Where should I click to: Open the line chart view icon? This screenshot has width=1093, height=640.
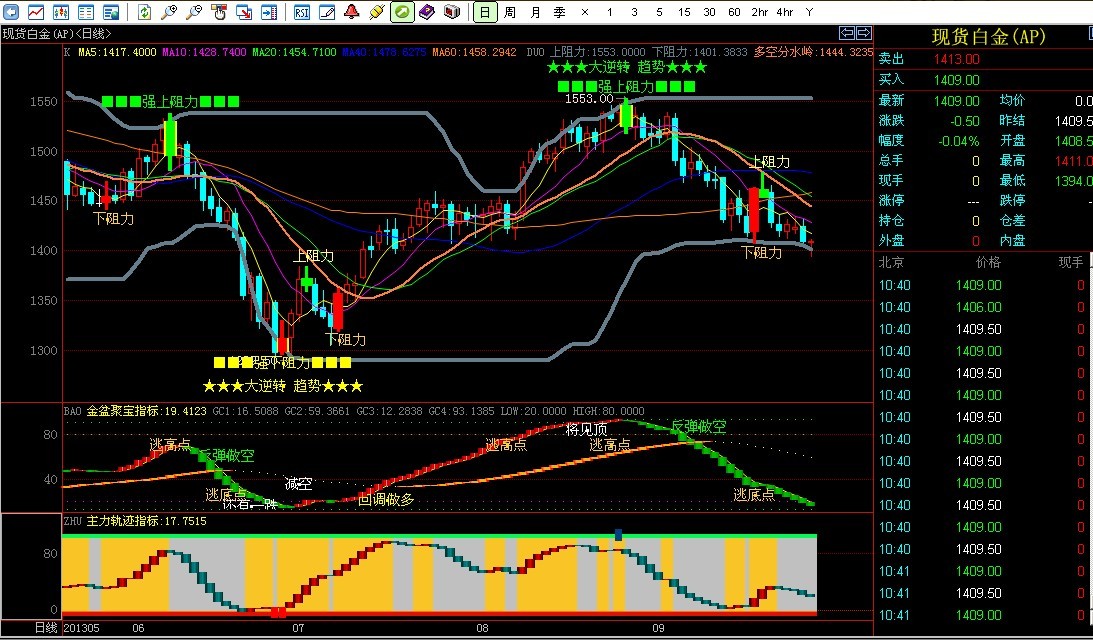click(36, 12)
